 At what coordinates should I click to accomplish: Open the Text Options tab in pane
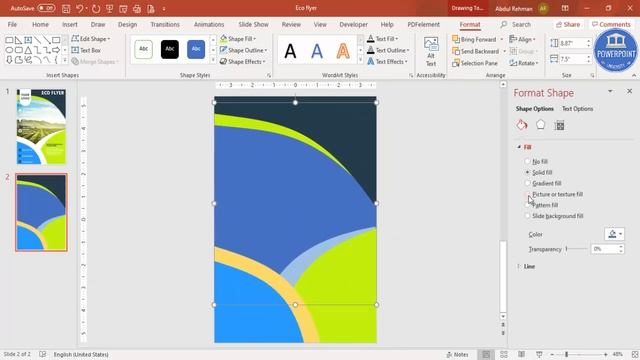tap(577, 109)
